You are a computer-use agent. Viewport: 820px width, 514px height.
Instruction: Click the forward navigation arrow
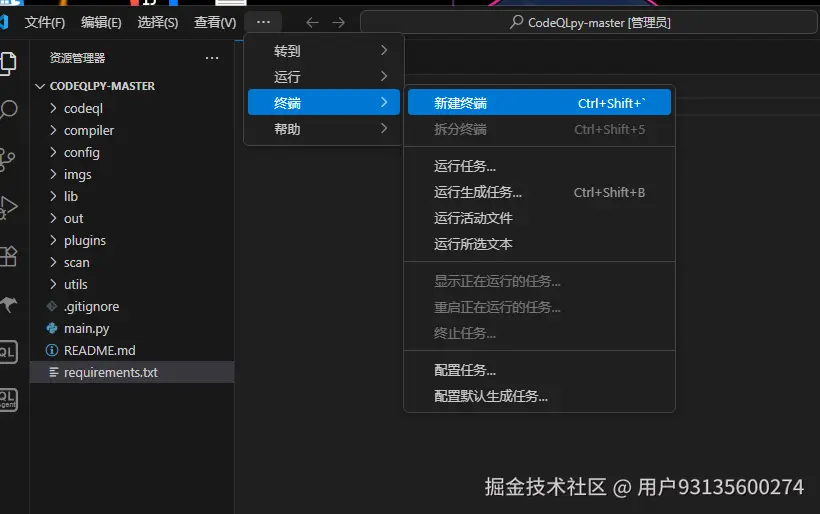[339, 22]
